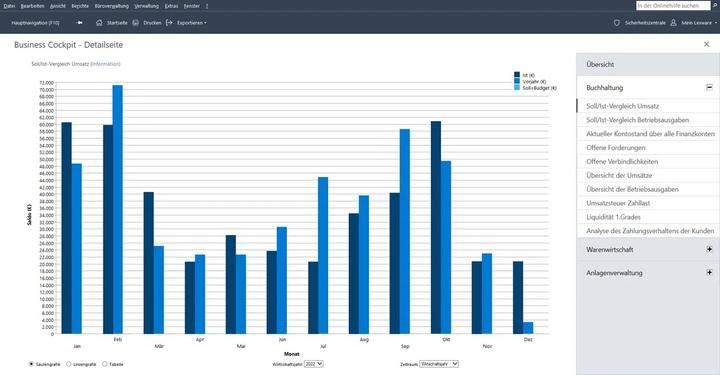Image resolution: width=720 pixels, height=375 pixels.
Task: Open the Bearbeiten menu
Action: coord(33,6)
